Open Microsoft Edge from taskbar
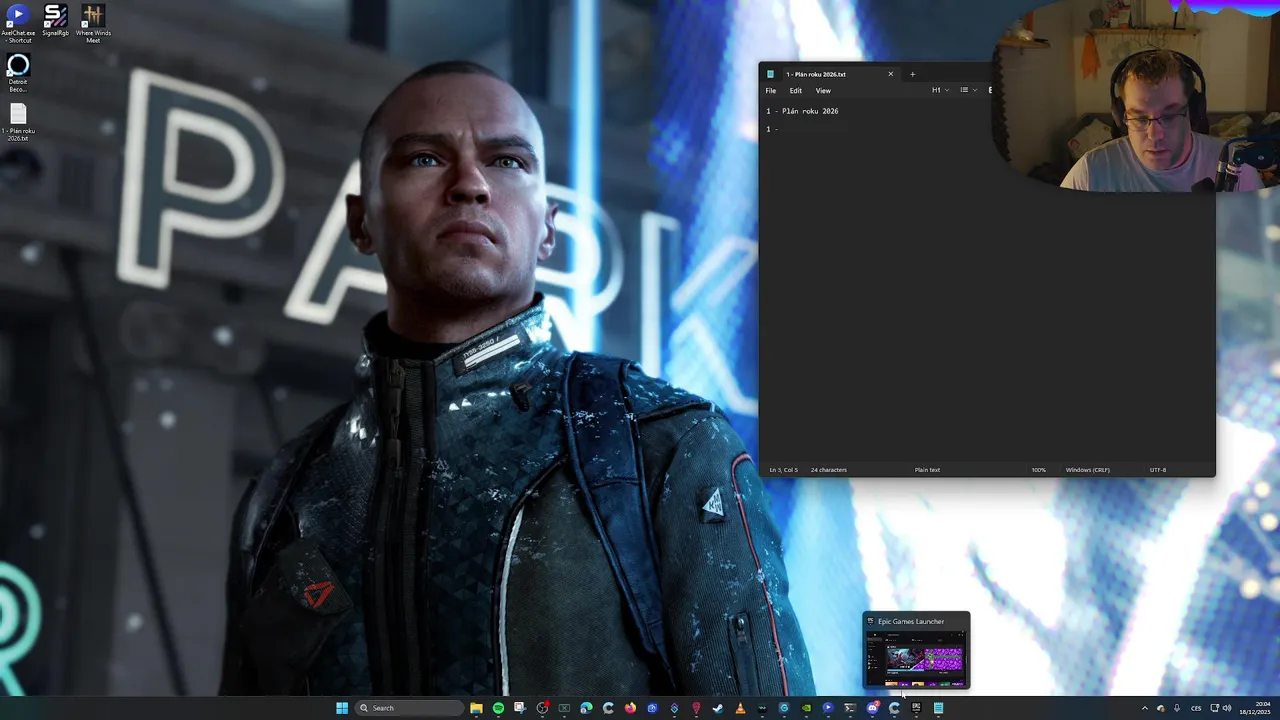The width and height of the screenshot is (1280, 720). [x=586, y=708]
